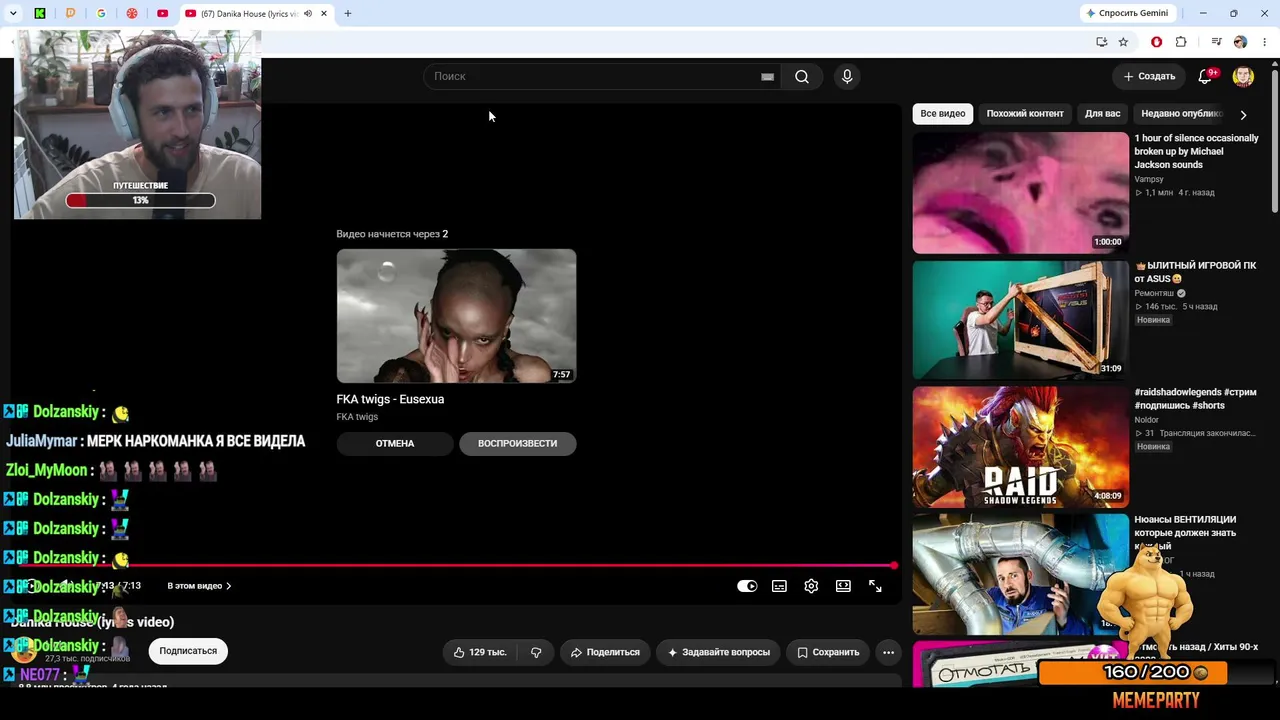The height and width of the screenshot is (720, 1280).
Task: Open the media controls icon
Action: [1216, 42]
